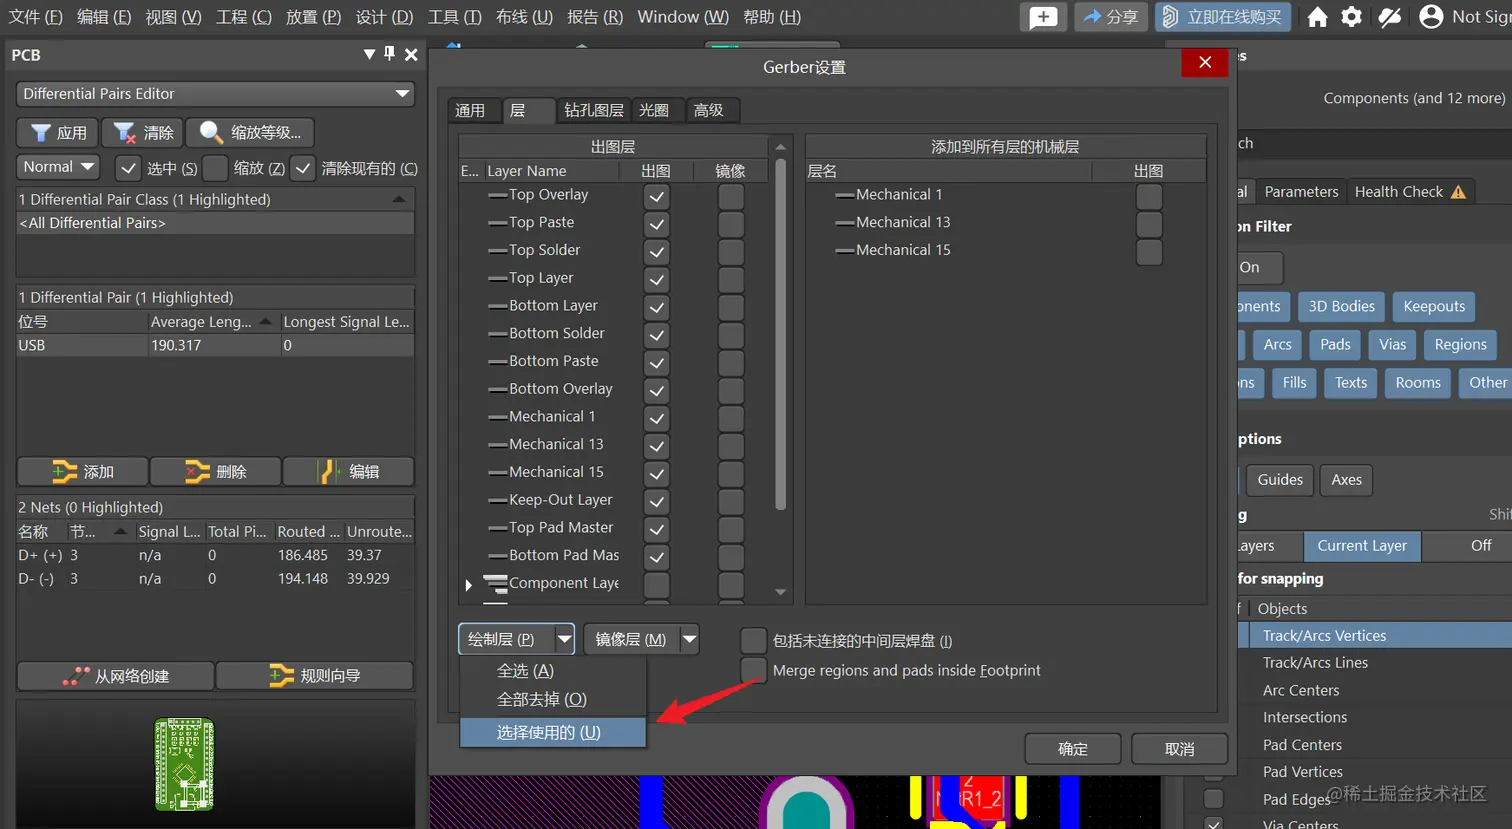The height and width of the screenshot is (829, 1512).
Task: Open the 设计 (D) menu
Action: pyautogui.click(x=384, y=17)
